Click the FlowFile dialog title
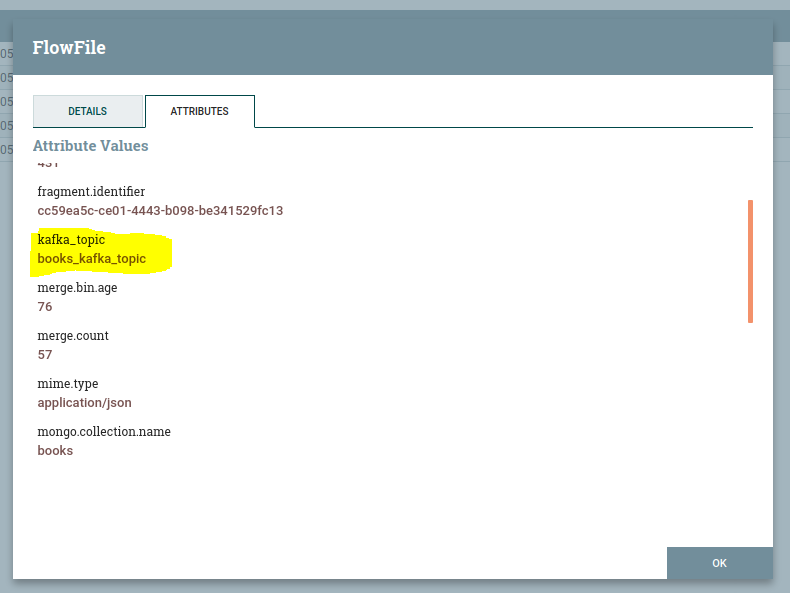The image size is (790, 593). click(69, 48)
